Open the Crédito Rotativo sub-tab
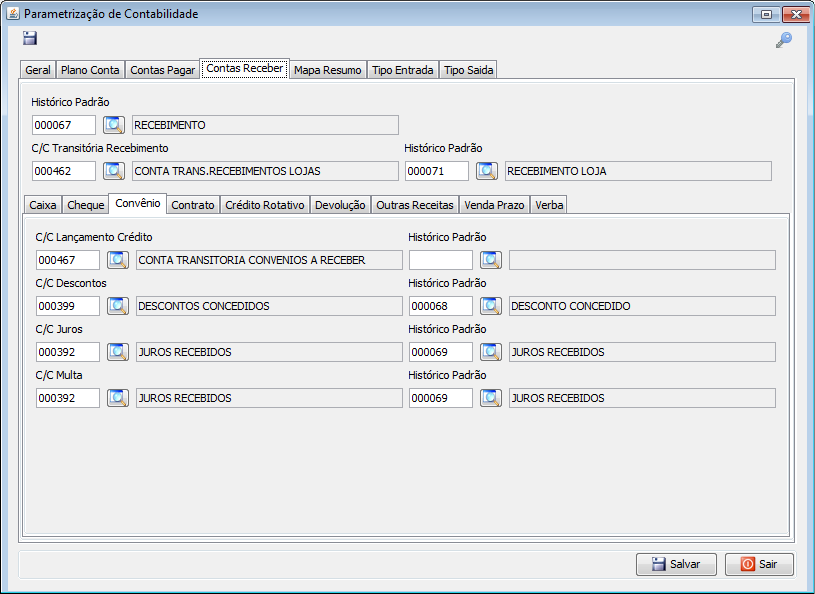This screenshot has width=815, height=594. pyautogui.click(x=265, y=205)
